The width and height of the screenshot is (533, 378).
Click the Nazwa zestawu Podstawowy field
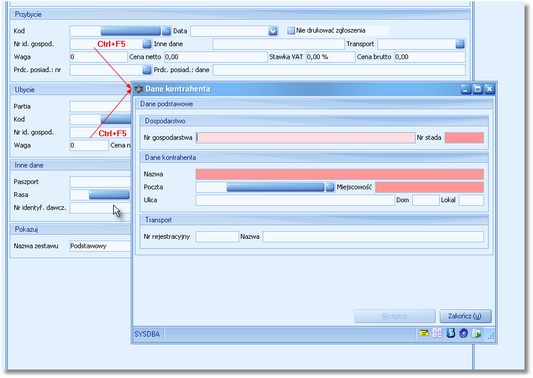[x=100, y=246]
